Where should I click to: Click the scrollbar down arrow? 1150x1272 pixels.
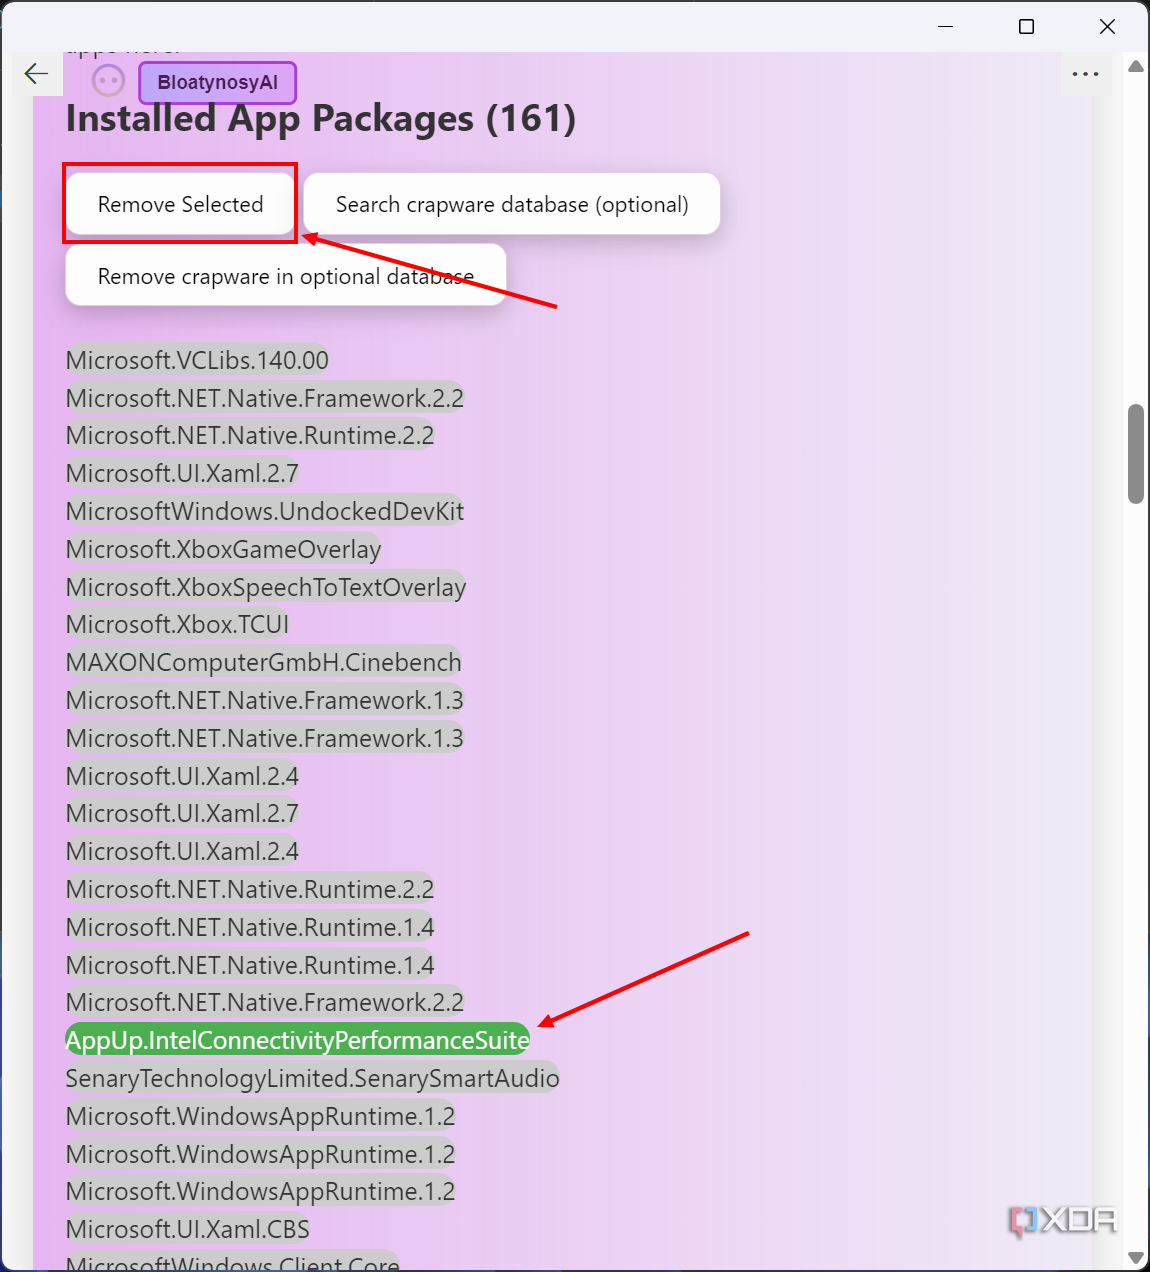pos(1135,1258)
